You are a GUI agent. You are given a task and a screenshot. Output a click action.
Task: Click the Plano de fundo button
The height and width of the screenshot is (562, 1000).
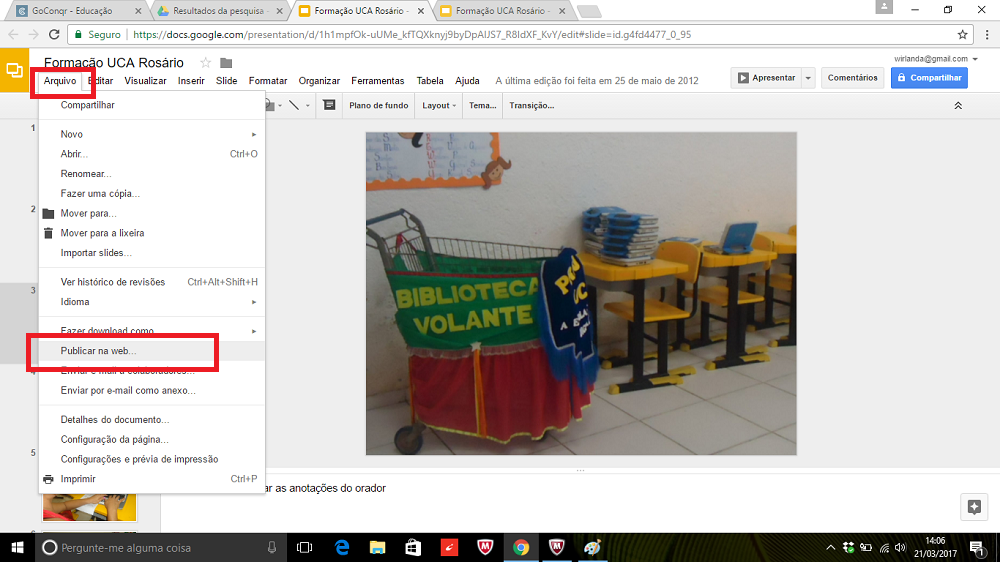[378, 105]
